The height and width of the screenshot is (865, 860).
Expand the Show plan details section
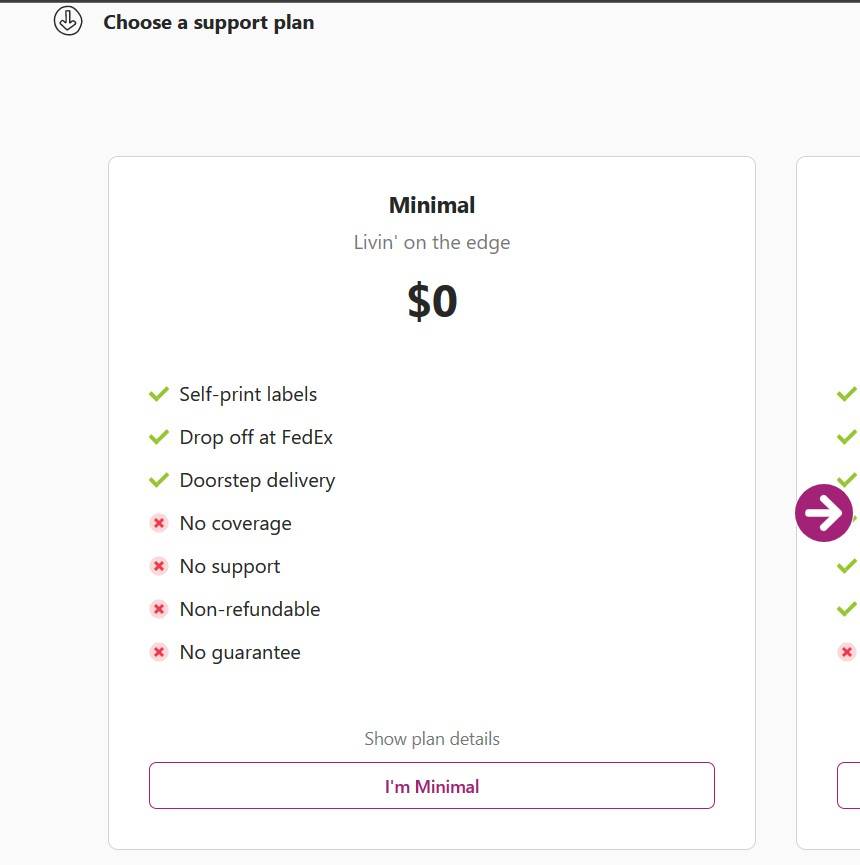431,738
